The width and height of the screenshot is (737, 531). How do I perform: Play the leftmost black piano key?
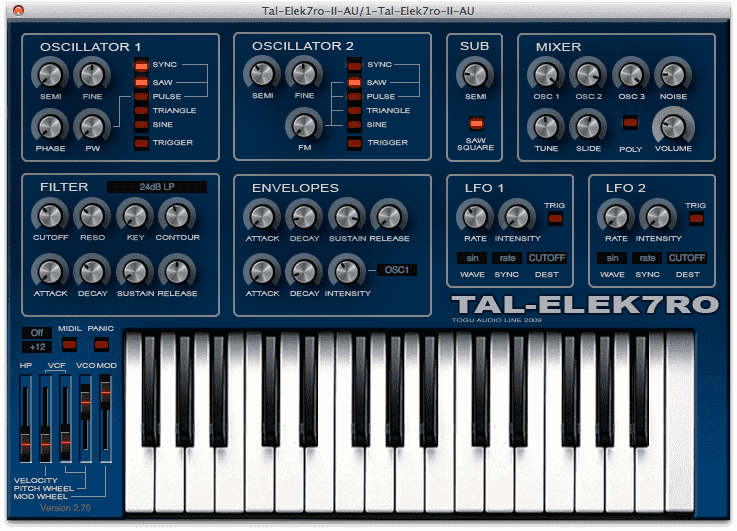(x=150, y=390)
